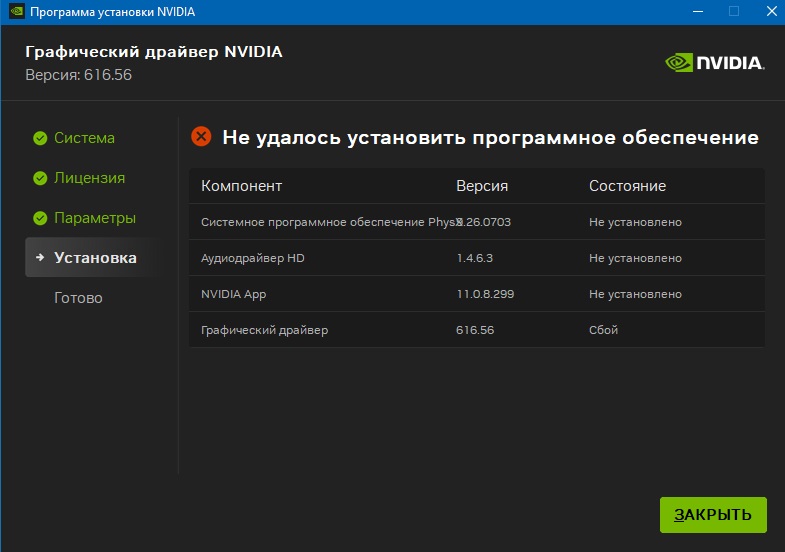Viewport: 785px width, 552px height.
Task: Select the Система step in sidebar
Action: tap(84, 138)
